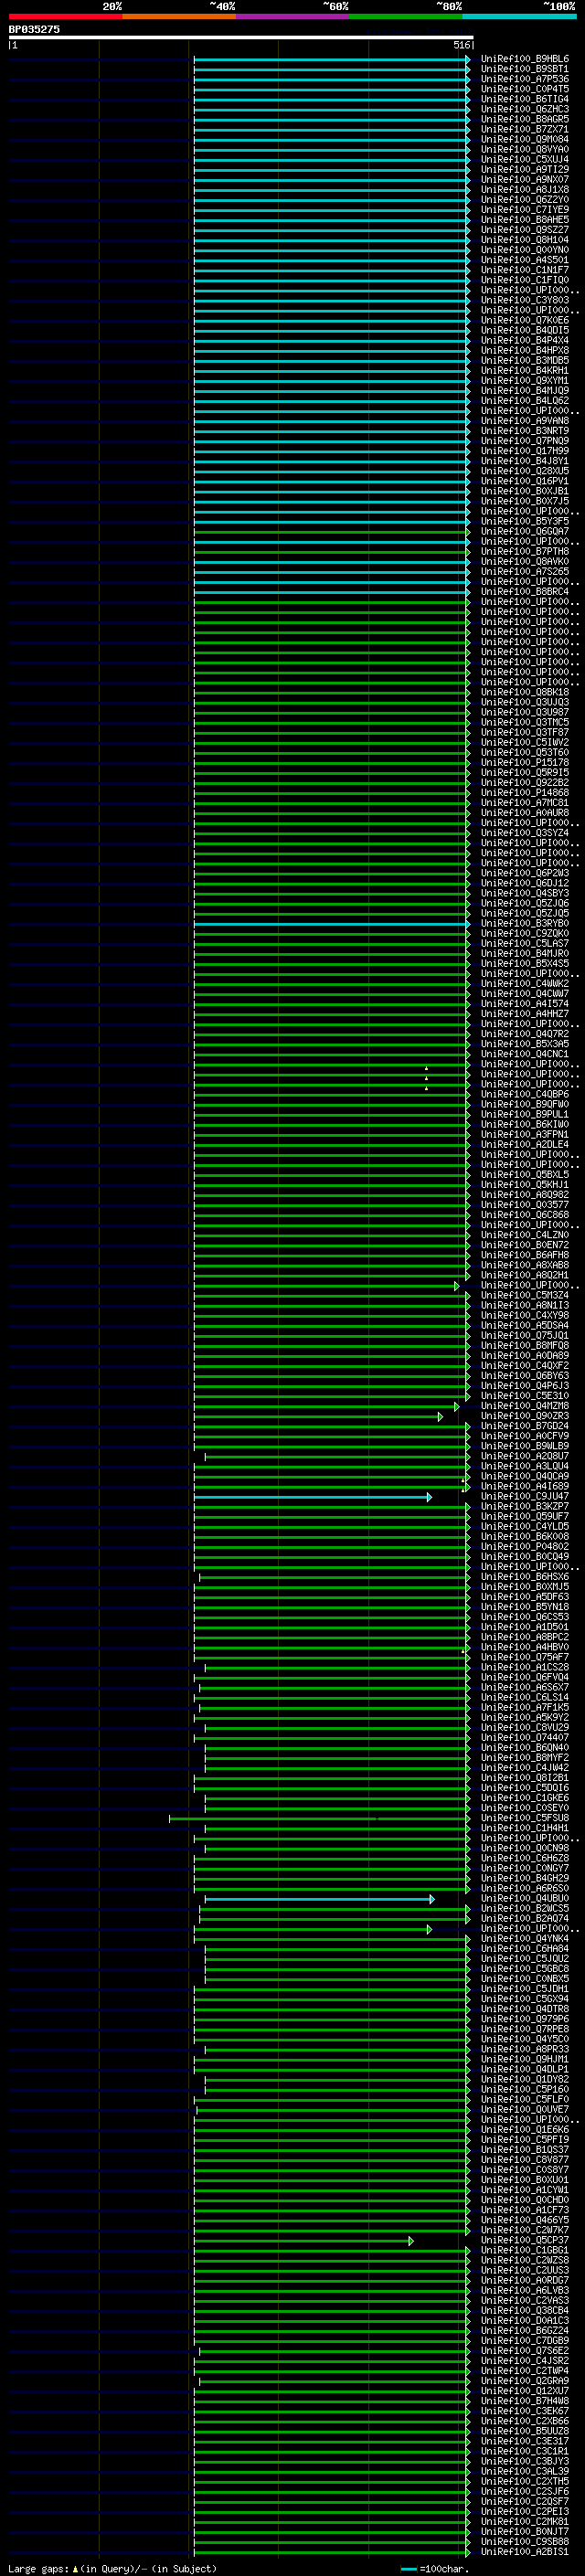Select the UniRef100_A3FPN1 label

525,1135
